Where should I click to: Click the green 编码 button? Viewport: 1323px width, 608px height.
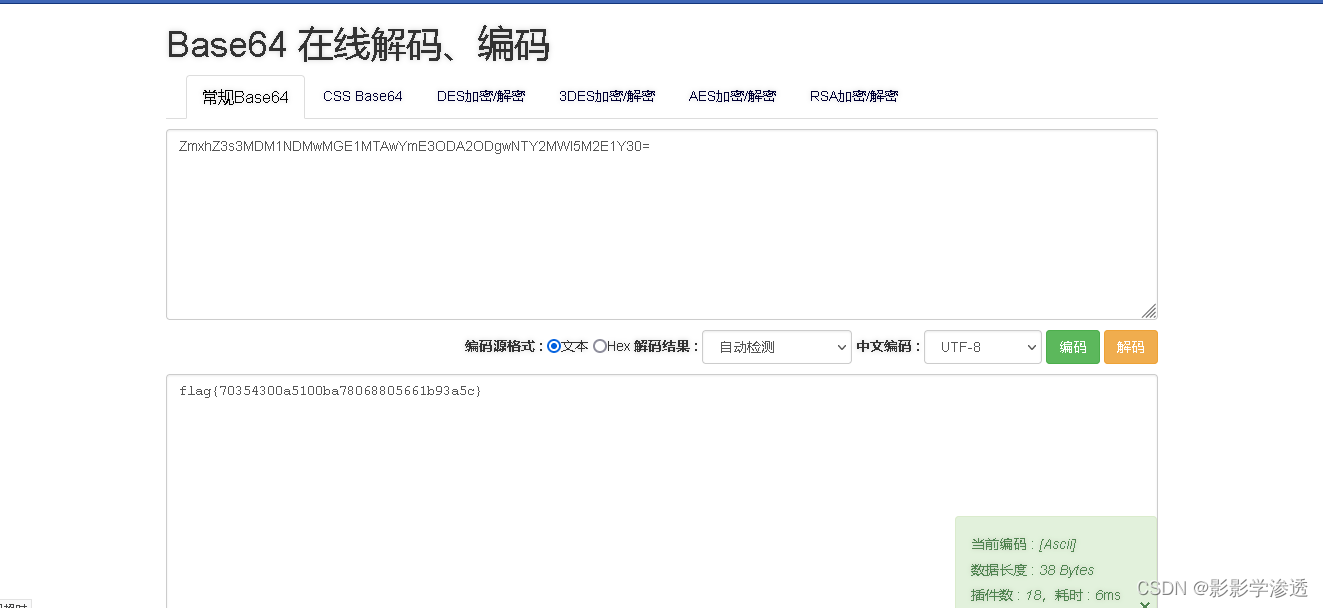1072,347
